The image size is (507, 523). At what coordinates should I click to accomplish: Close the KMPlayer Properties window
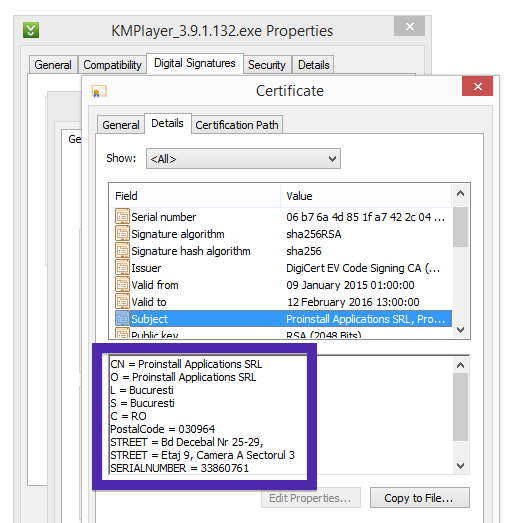409,26
